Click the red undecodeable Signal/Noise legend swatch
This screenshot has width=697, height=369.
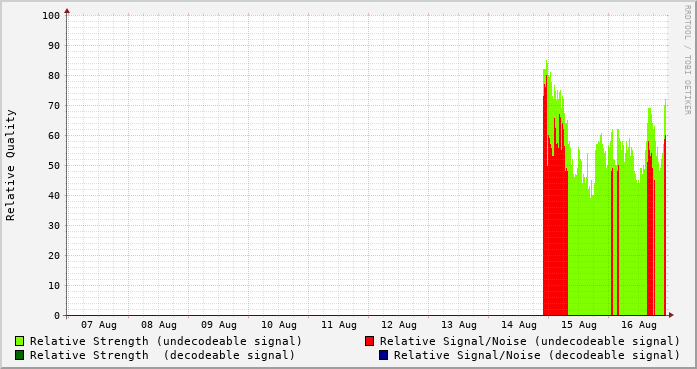[369, 341]
